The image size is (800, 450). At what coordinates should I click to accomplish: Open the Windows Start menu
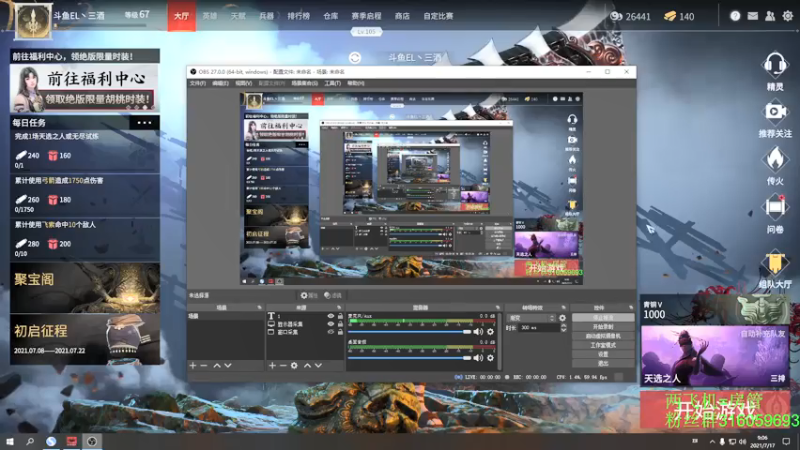point(10,441)
